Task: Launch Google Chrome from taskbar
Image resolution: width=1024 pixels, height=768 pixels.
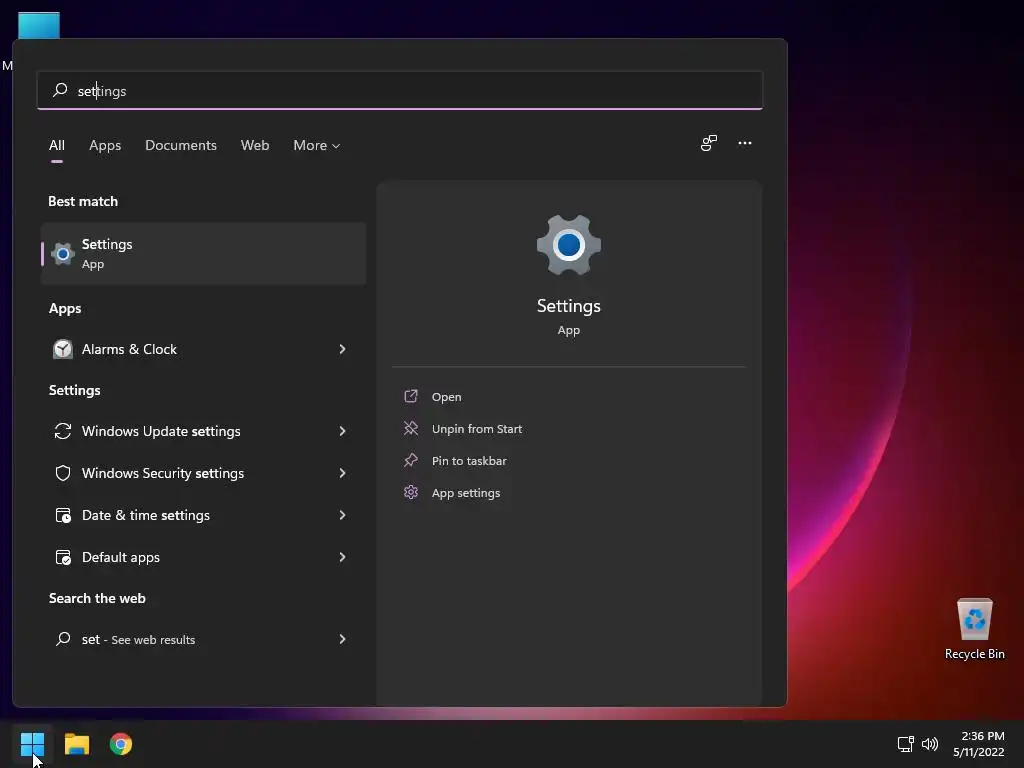Action: [x=121, y=744]
